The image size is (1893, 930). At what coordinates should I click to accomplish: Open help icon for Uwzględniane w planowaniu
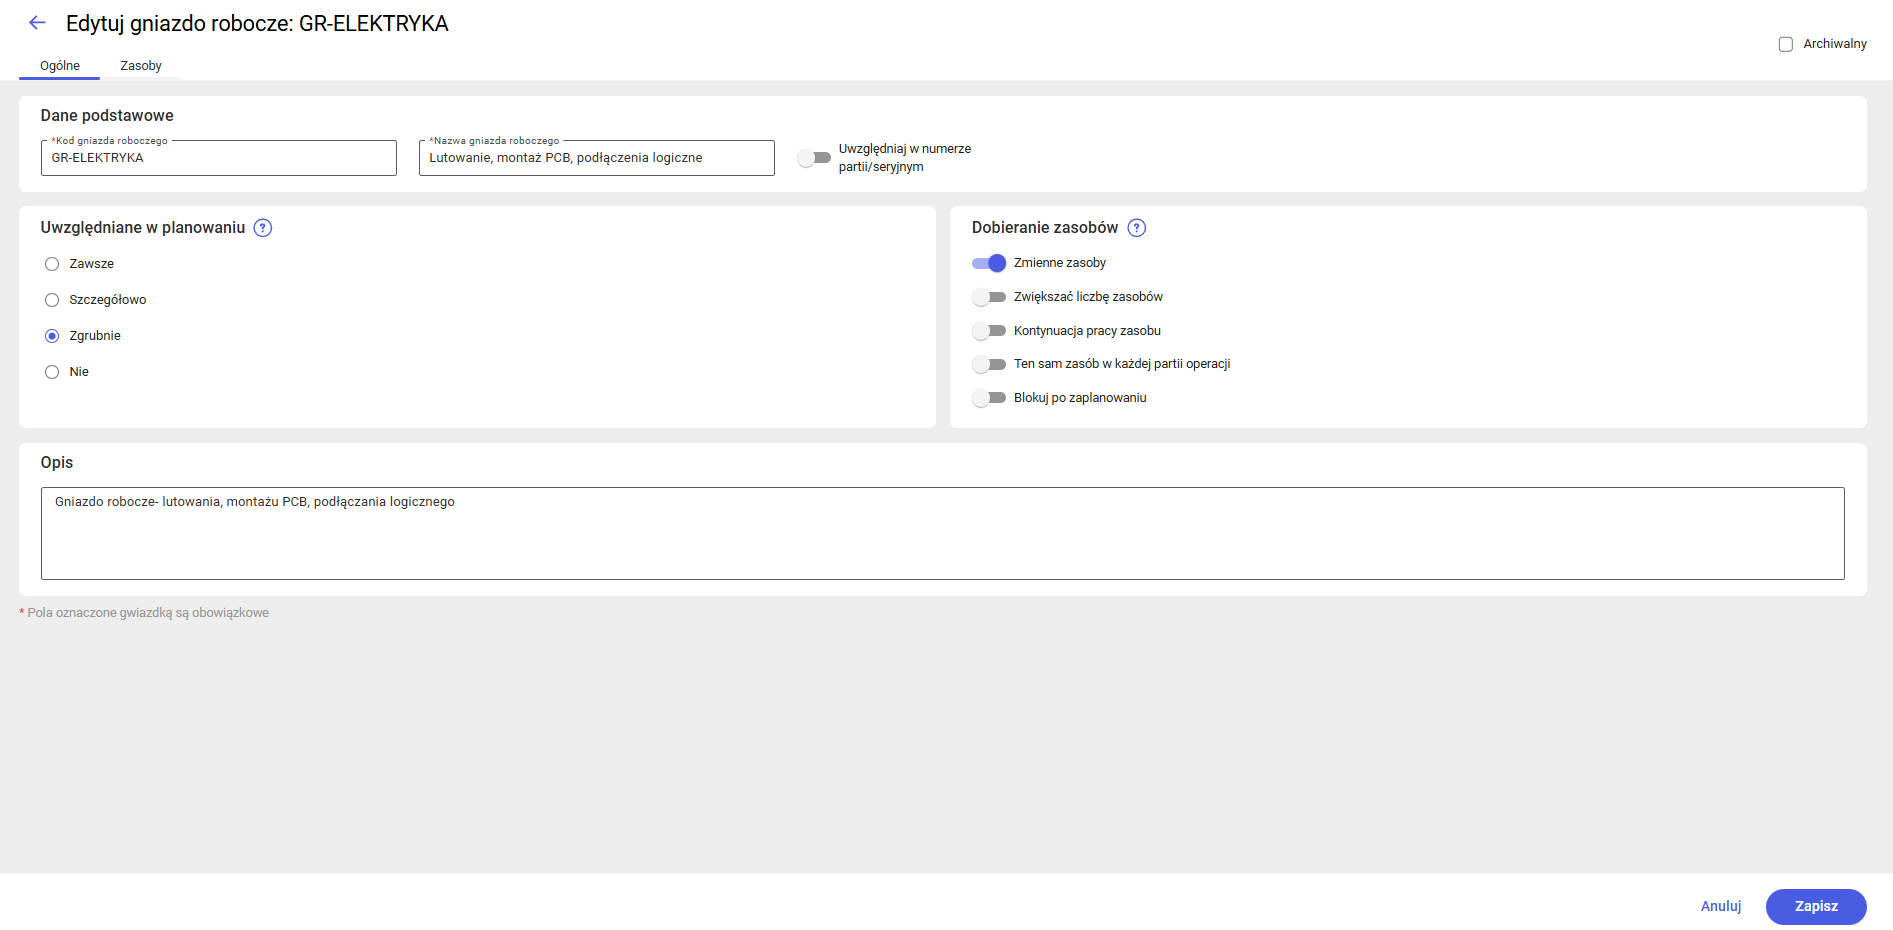(263, 228)
